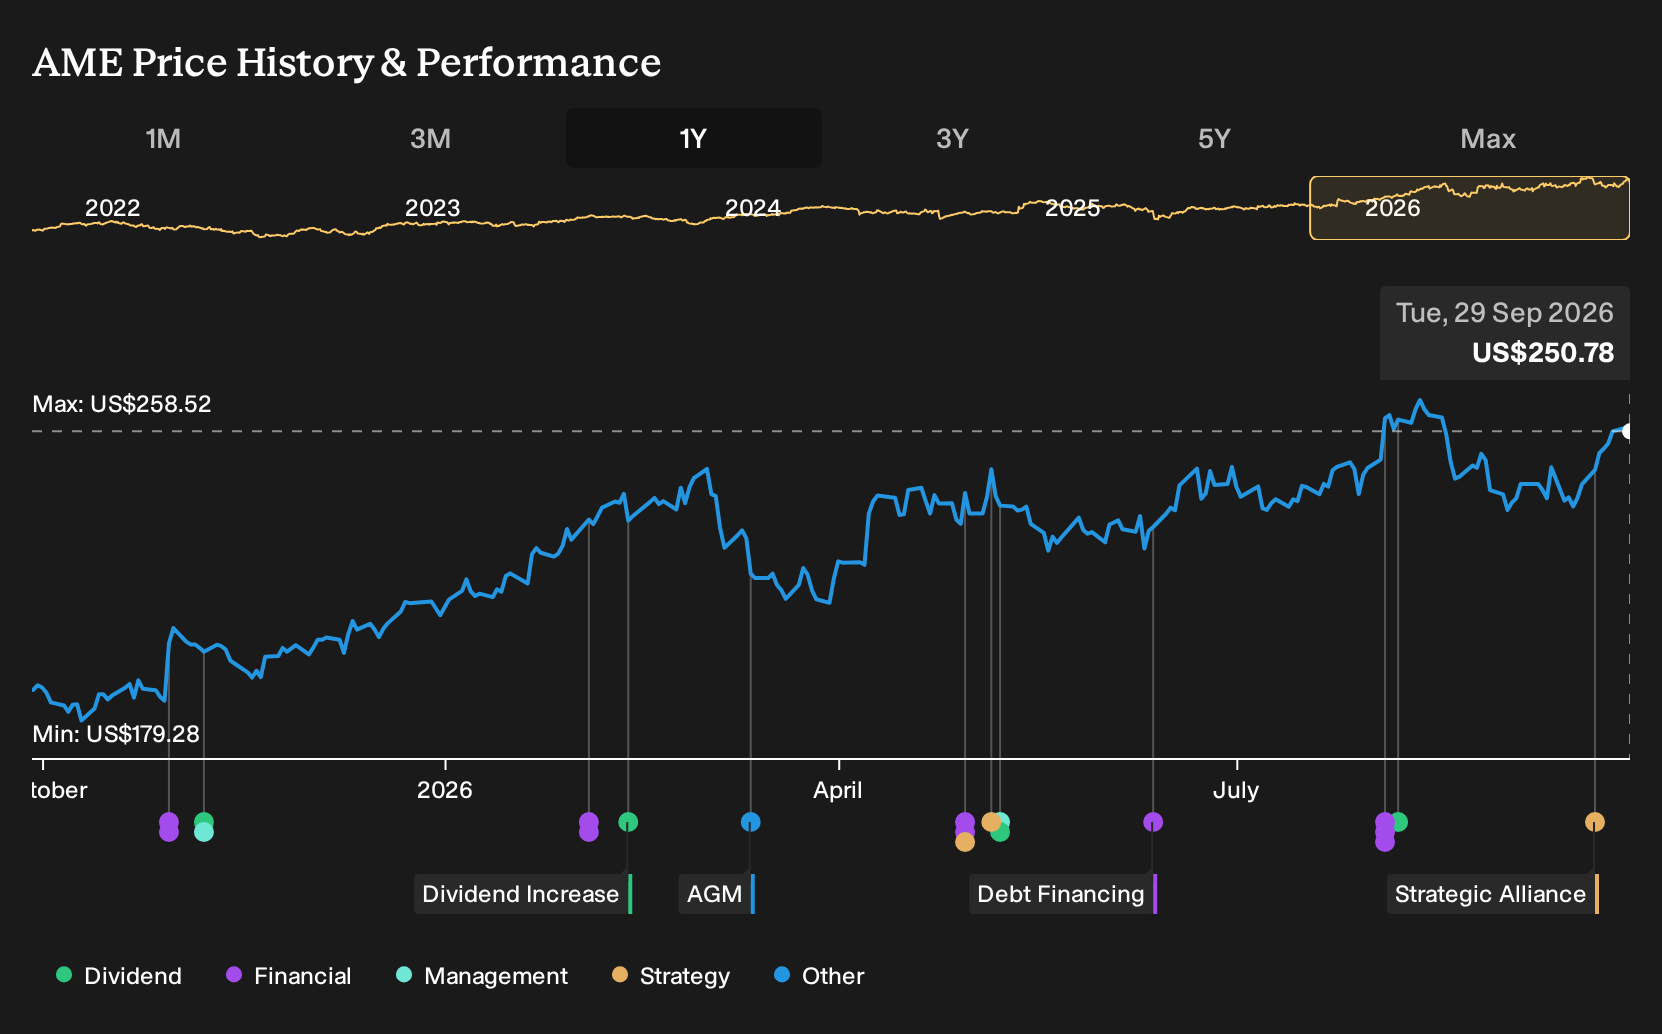Click the AME Price History & Performance heading
The image size is (1662, 1034).
point(347,62)
